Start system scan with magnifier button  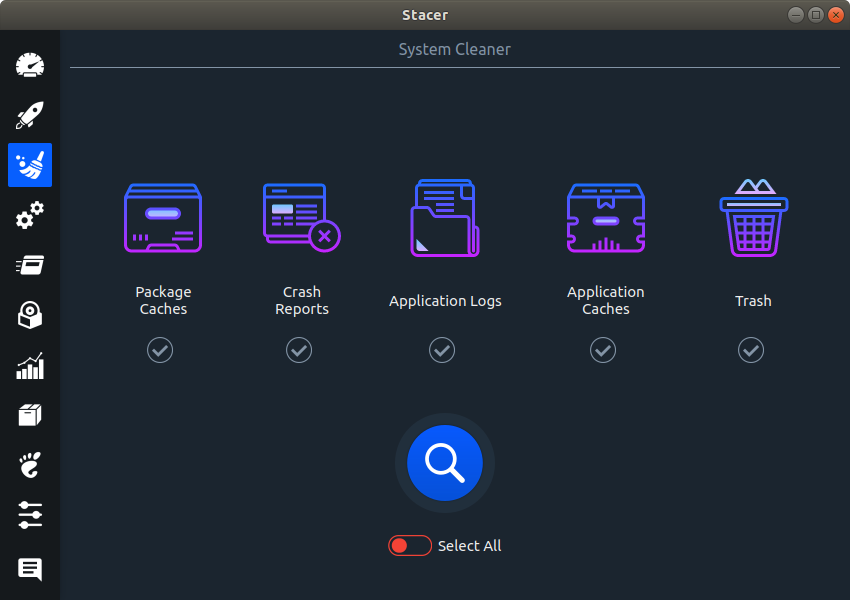(x=445, y=463)
